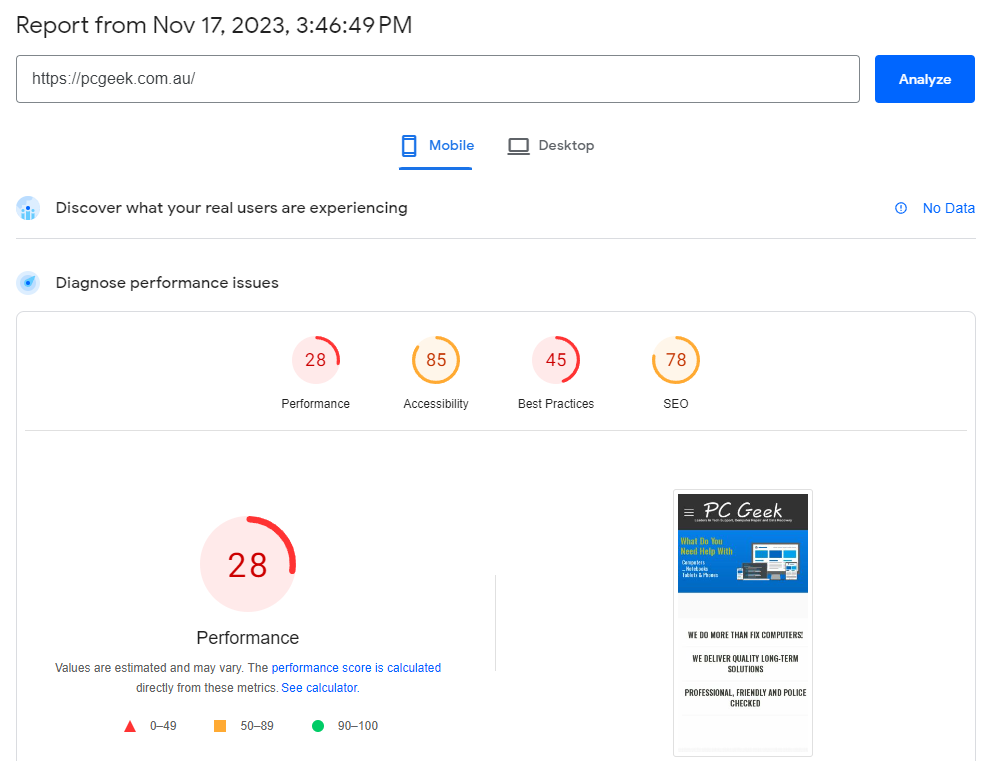Click the Diagnose performance issues icon
This screenshot has width=986, height=761.
pos(28,283)
